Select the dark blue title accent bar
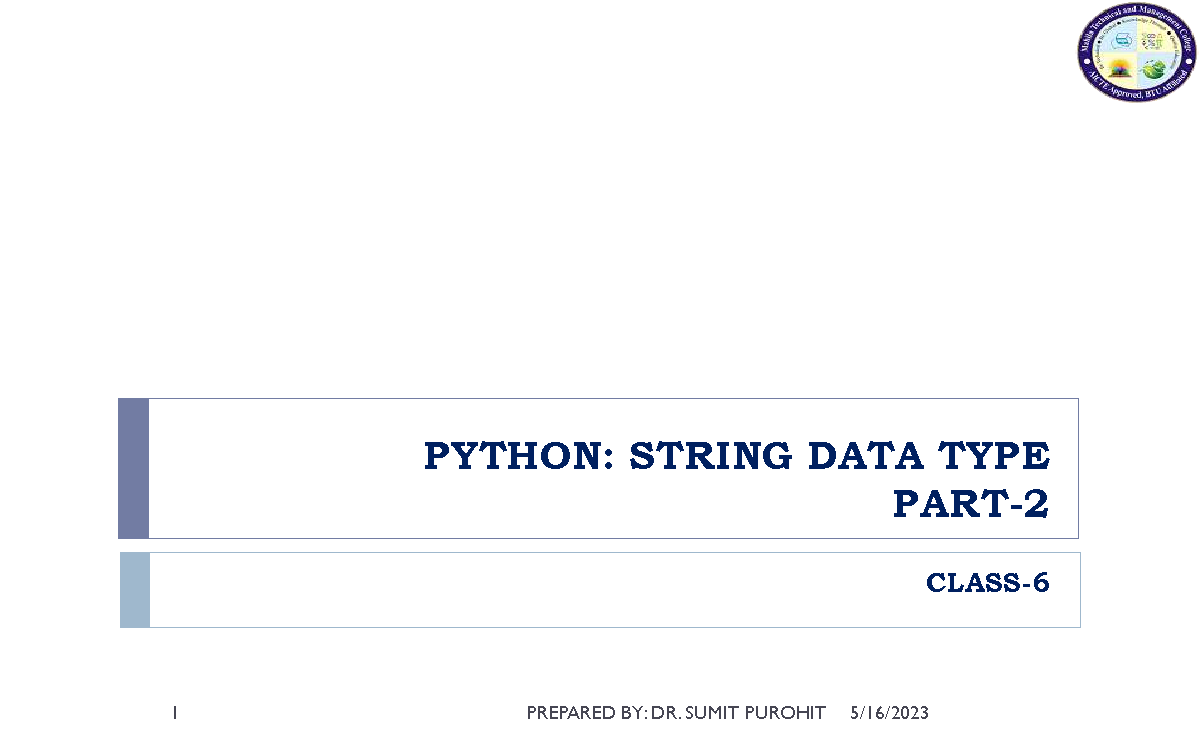1200x750 pixels. tap(133, 468)
